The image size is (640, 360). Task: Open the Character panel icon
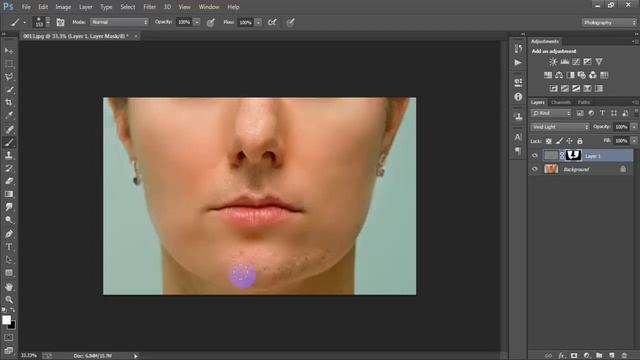click(518, 137)
